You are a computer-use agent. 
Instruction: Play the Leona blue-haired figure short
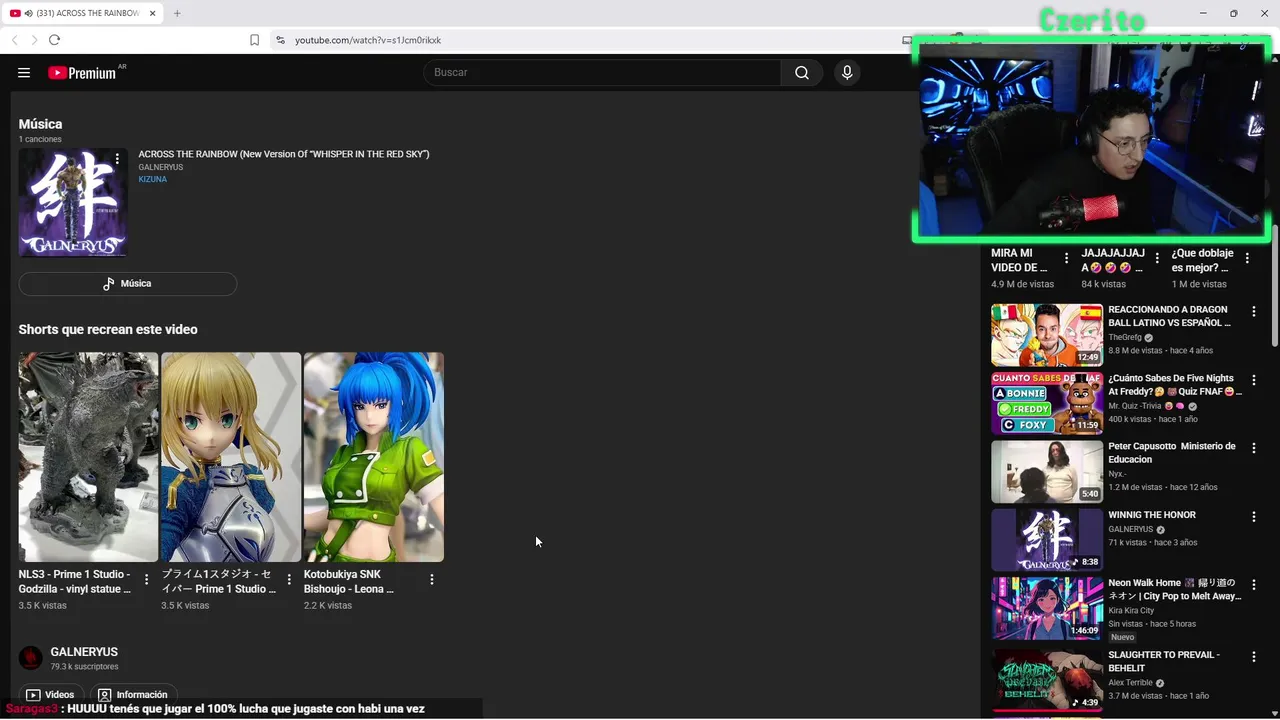[374, 457]
